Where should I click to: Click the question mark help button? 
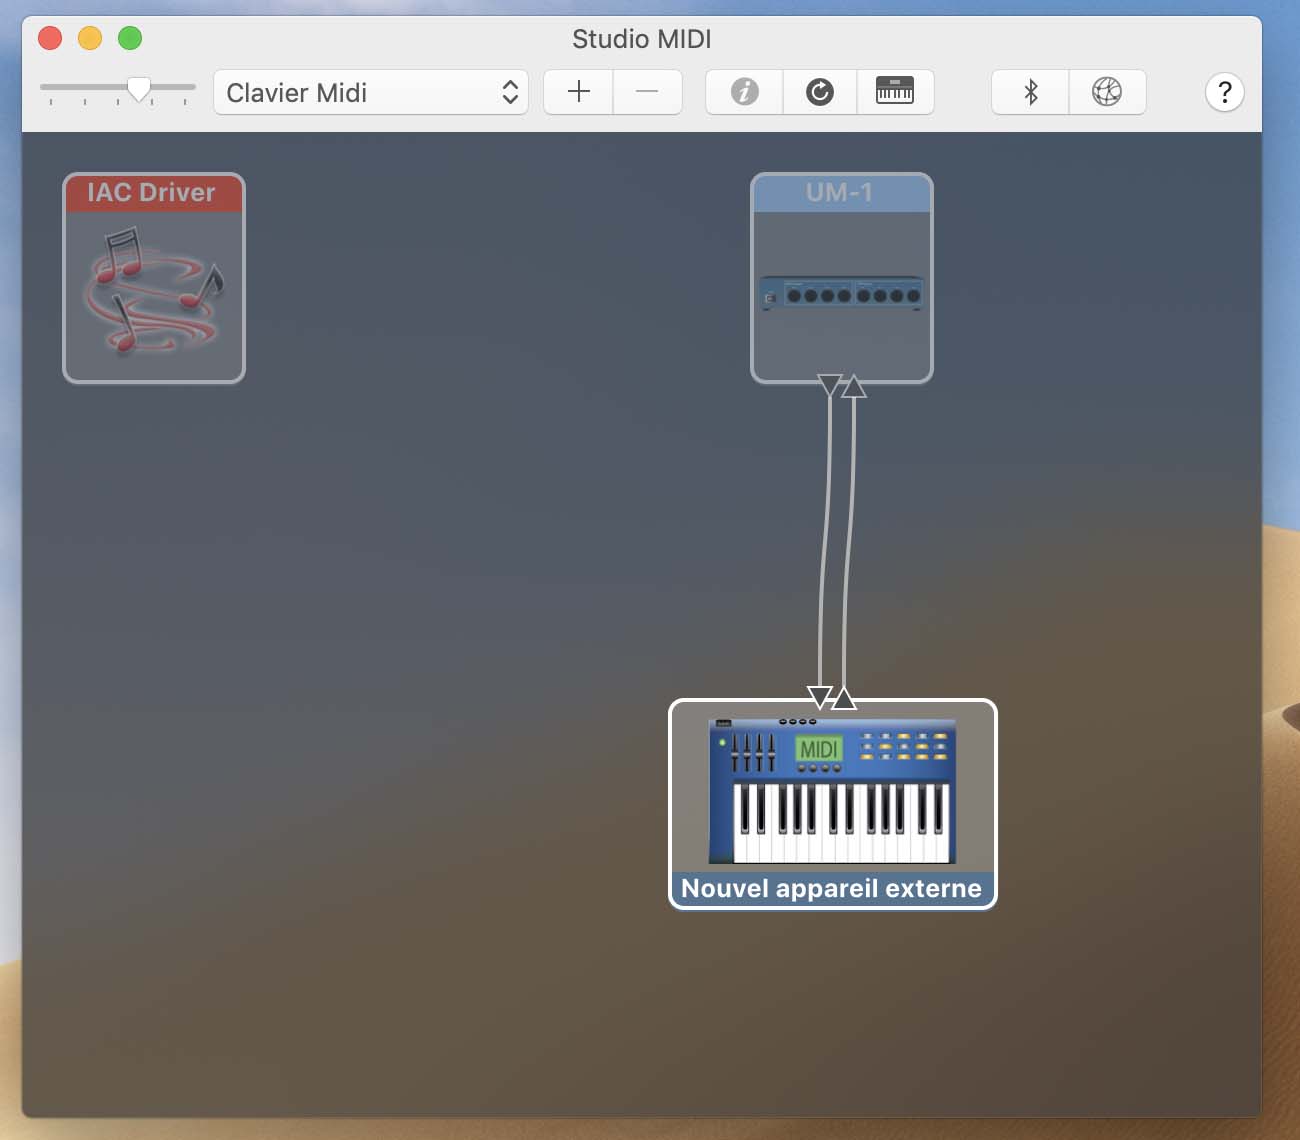(1224, 92)
